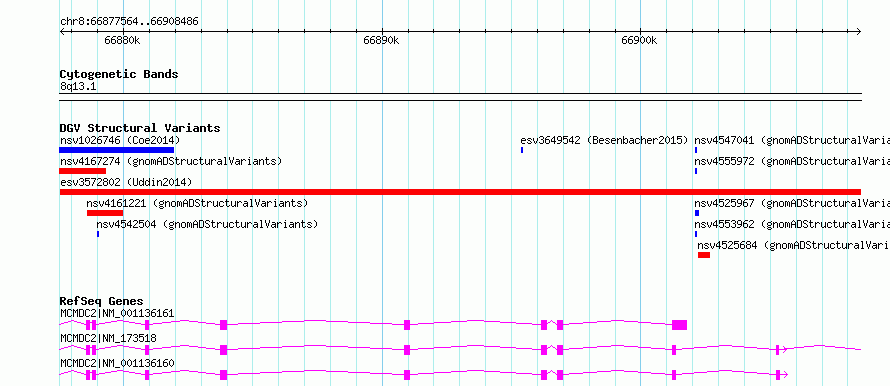Click the 66890k ruler tick label
This screenshot has width=890, height=386.
[x=381, y=40]
